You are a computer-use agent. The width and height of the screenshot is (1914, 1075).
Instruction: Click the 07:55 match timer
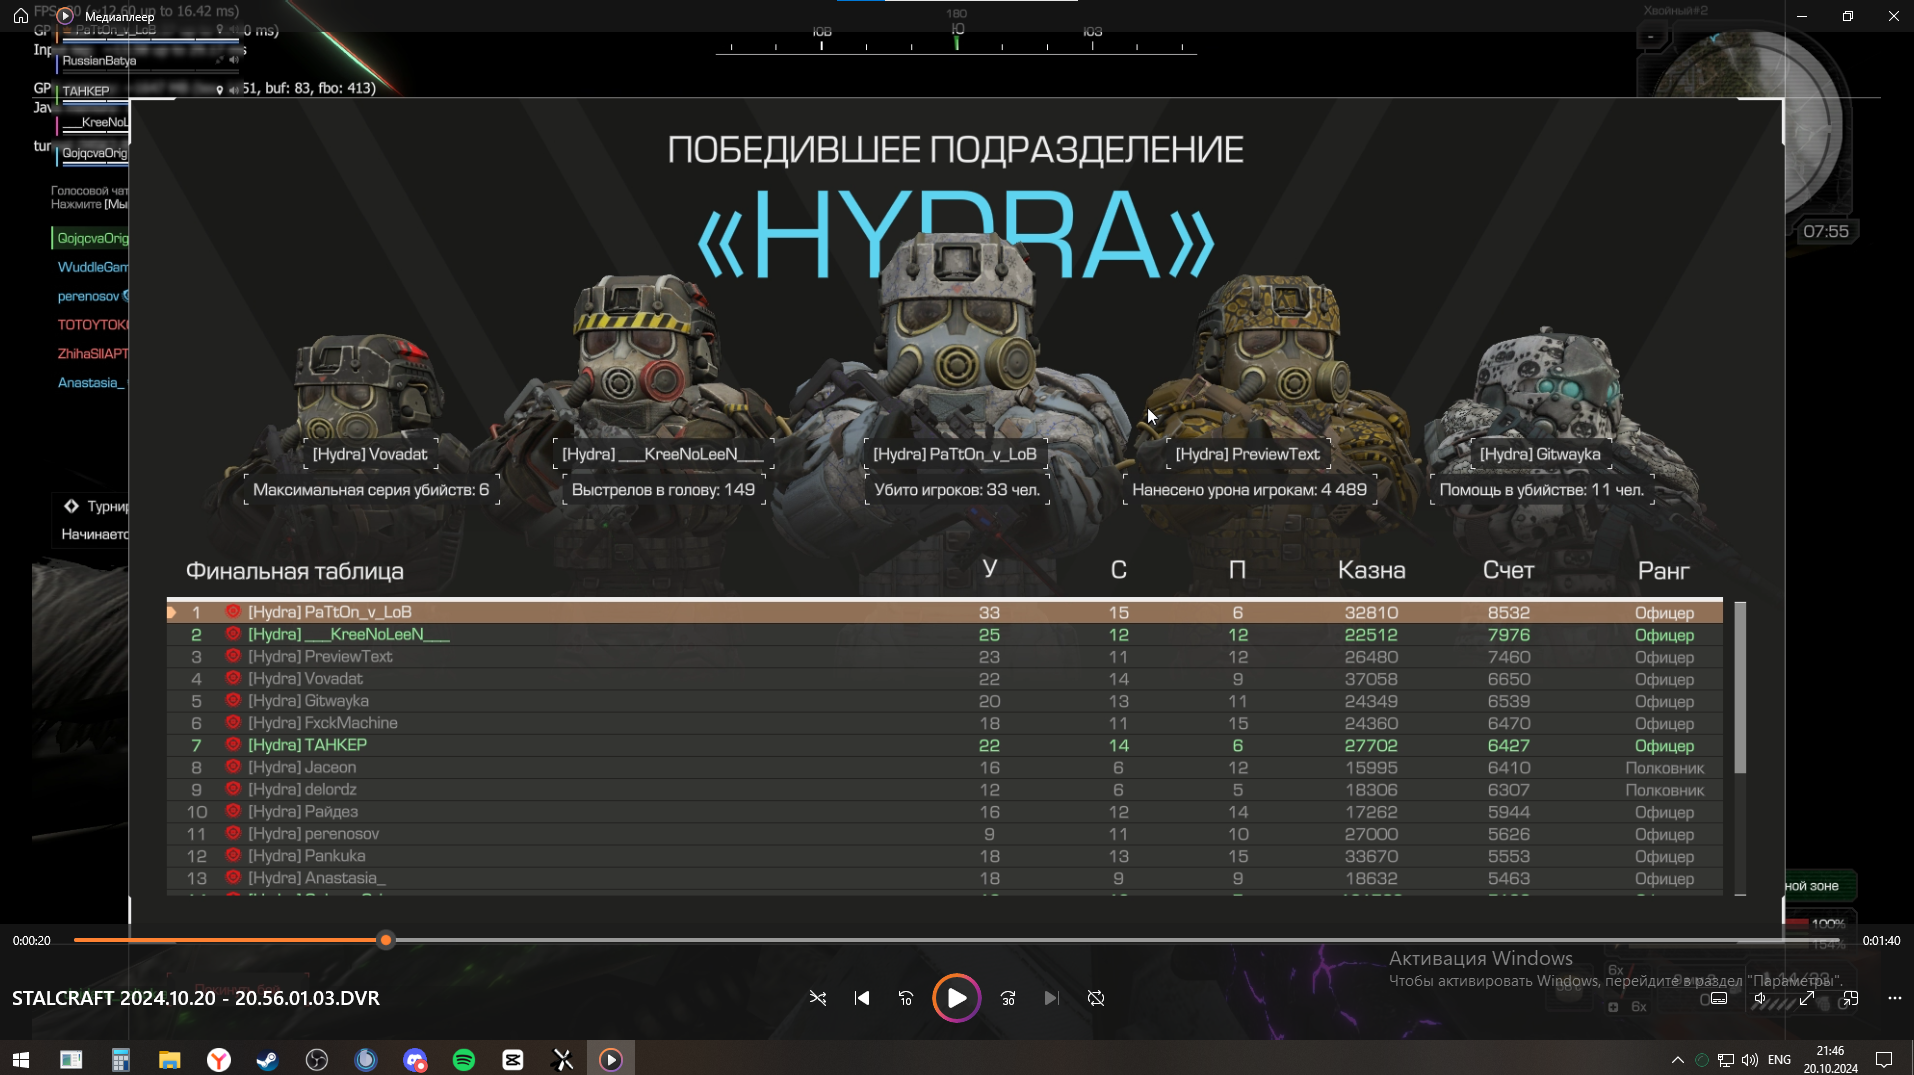(1825, 231)
